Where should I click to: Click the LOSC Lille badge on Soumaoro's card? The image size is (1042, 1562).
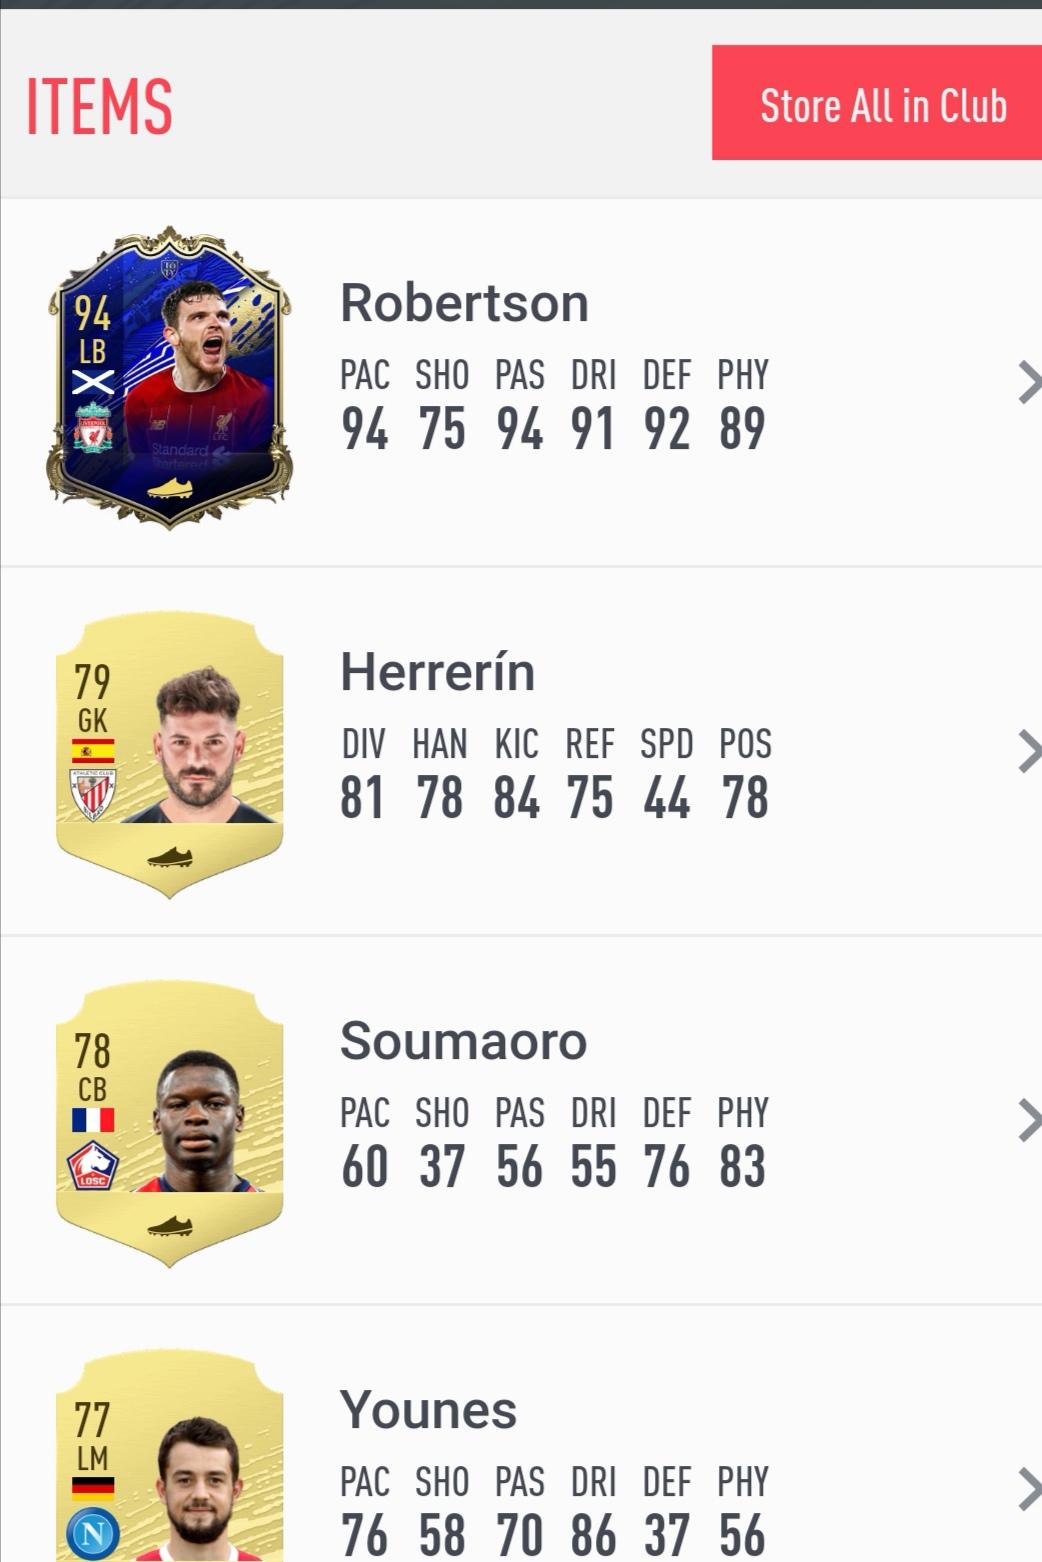click(93, 1165)
